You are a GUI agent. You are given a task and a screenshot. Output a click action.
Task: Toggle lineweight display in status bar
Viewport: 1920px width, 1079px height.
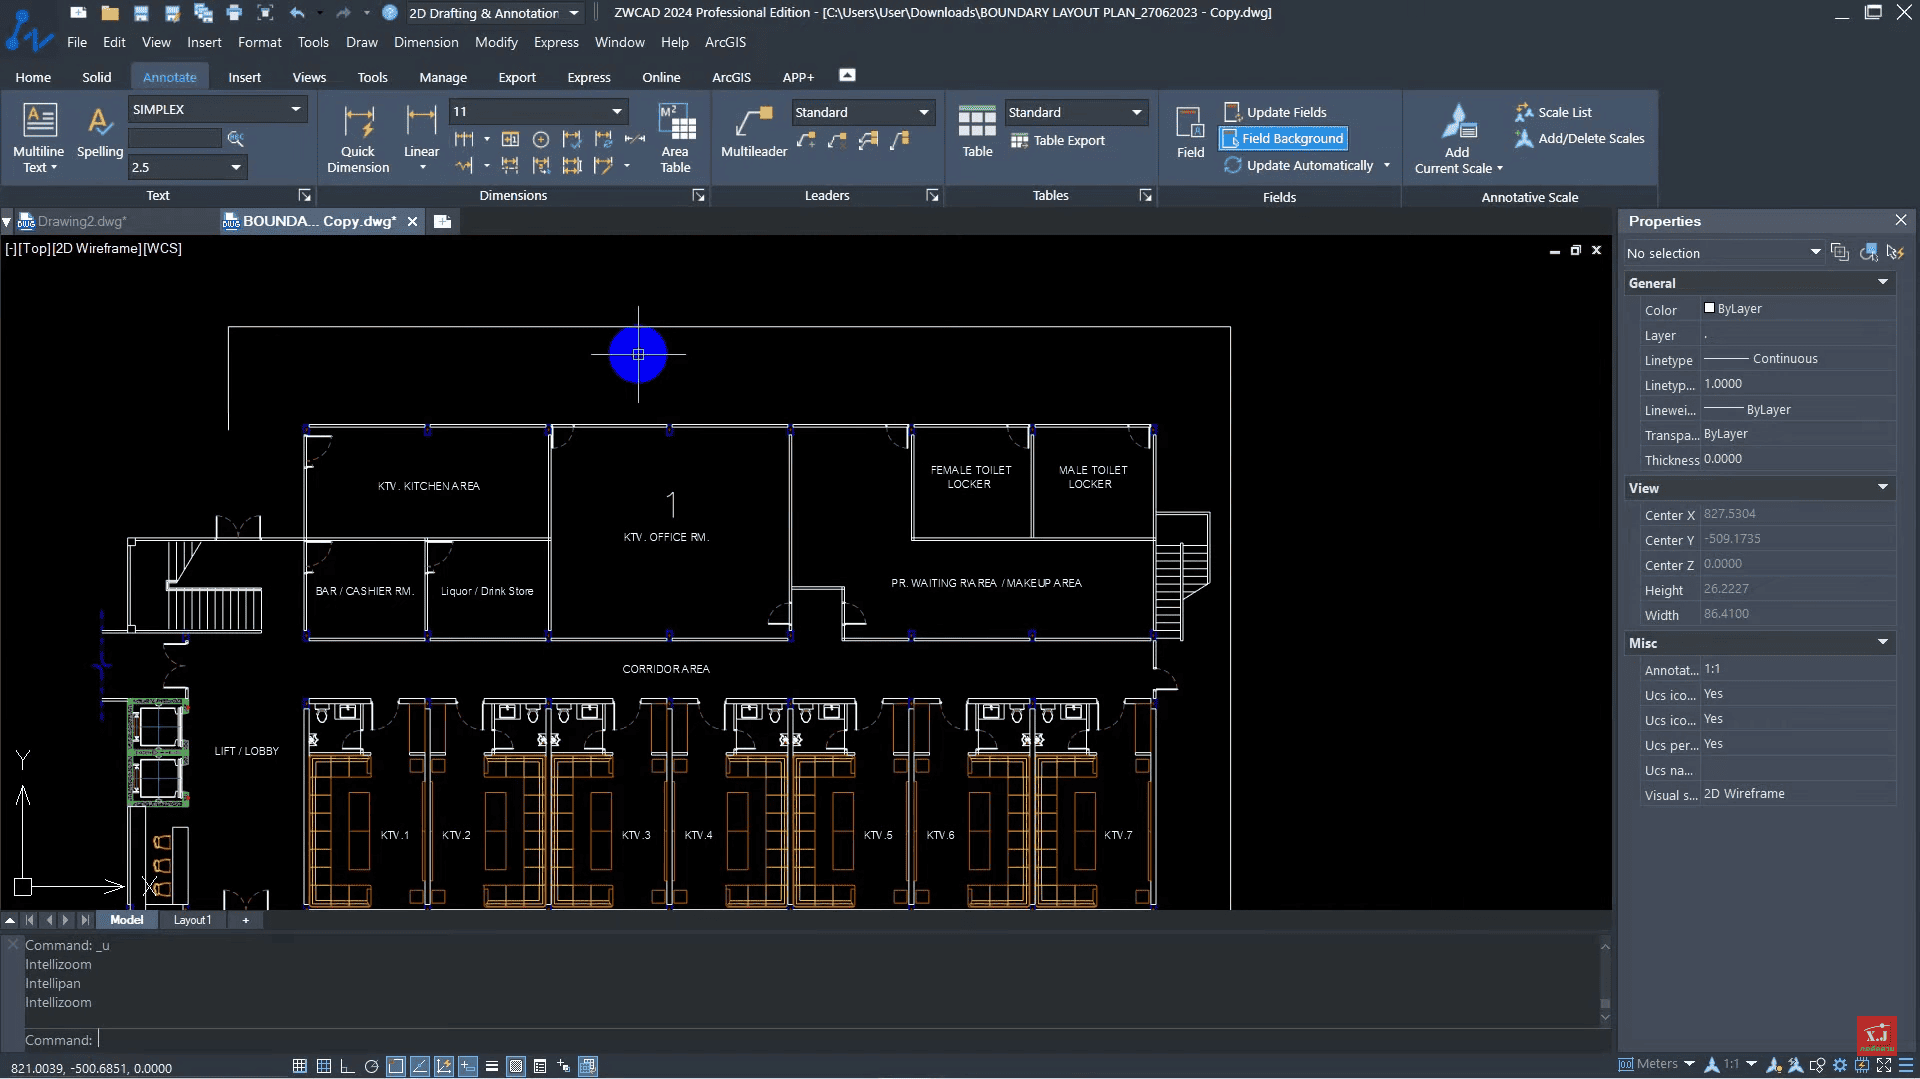click(x=492, y=1066)
